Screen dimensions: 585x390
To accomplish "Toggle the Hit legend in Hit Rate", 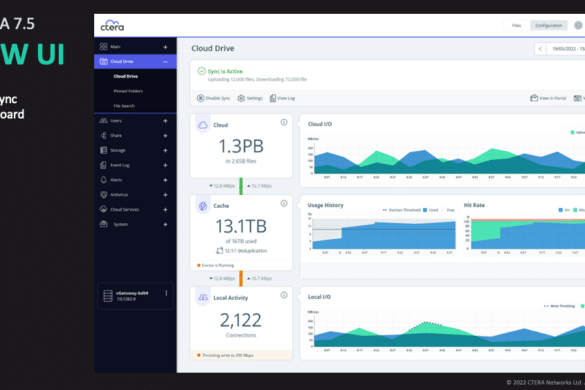I will pyautogui.click(x=564, y=210).
